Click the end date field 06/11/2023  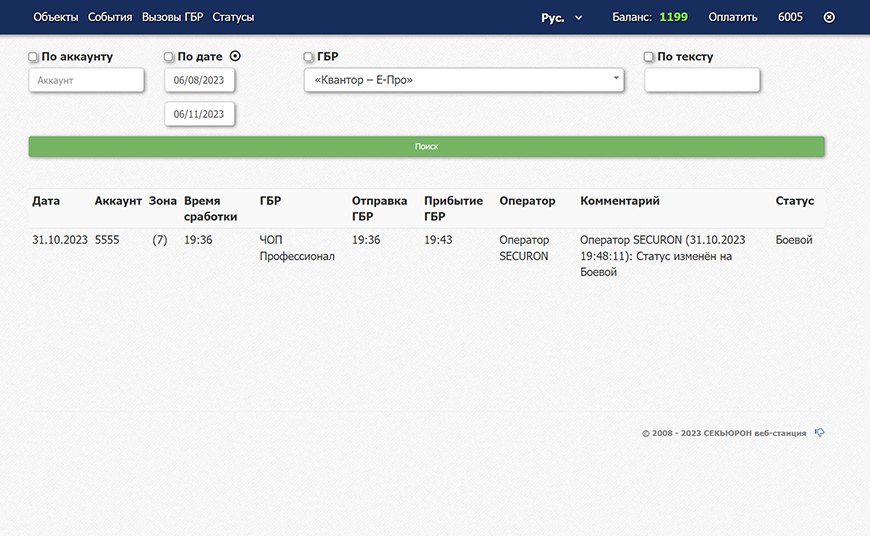[199, 114]
